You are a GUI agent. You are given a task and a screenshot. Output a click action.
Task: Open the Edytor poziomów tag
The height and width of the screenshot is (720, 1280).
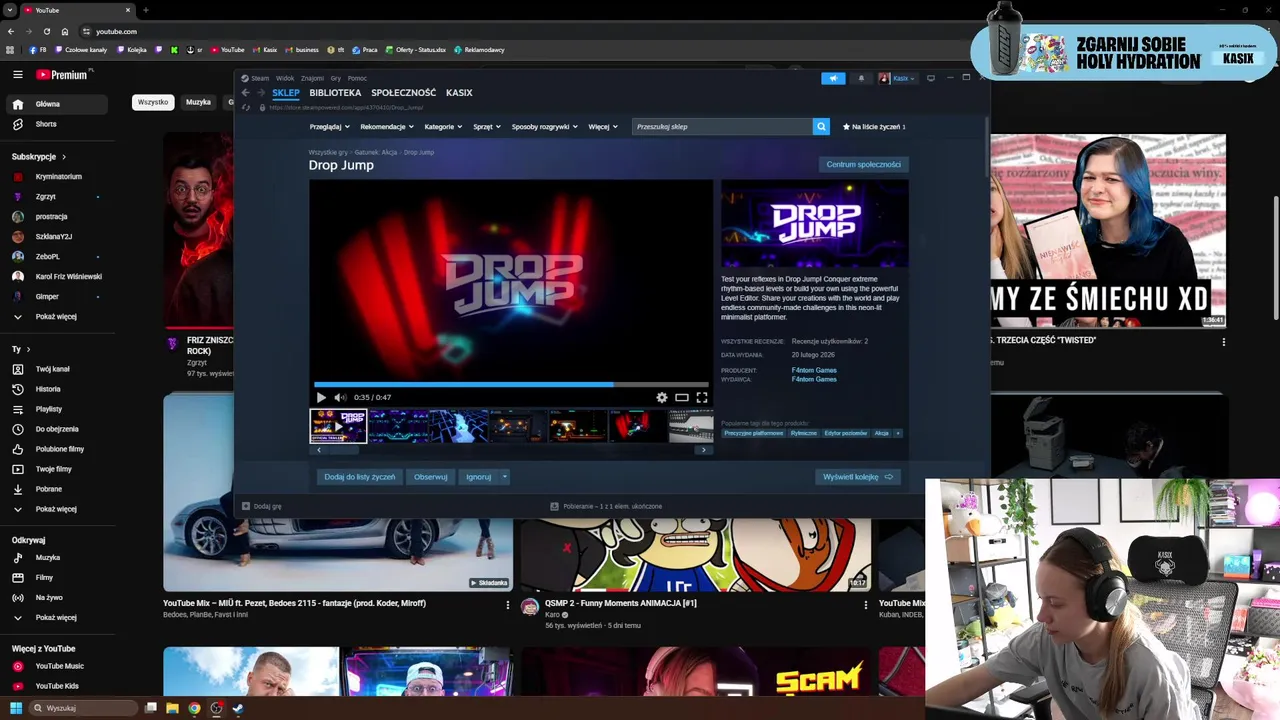[x=846, y=433]
